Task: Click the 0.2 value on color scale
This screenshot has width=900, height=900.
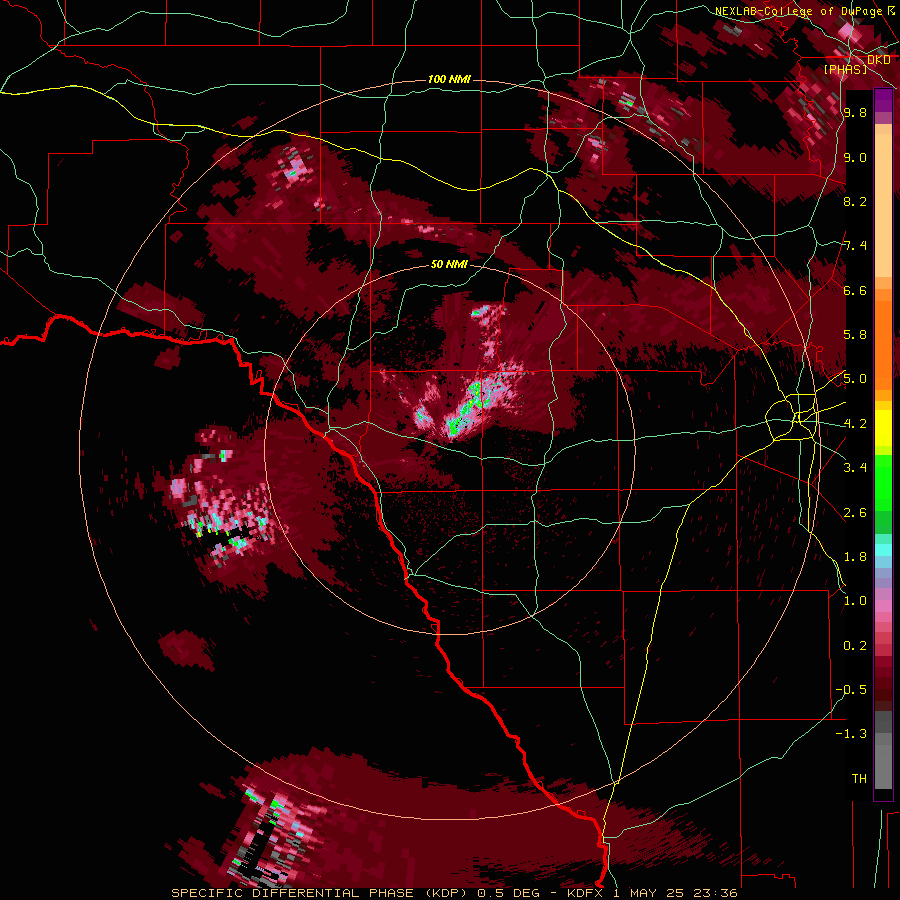Action: point(855,646)
